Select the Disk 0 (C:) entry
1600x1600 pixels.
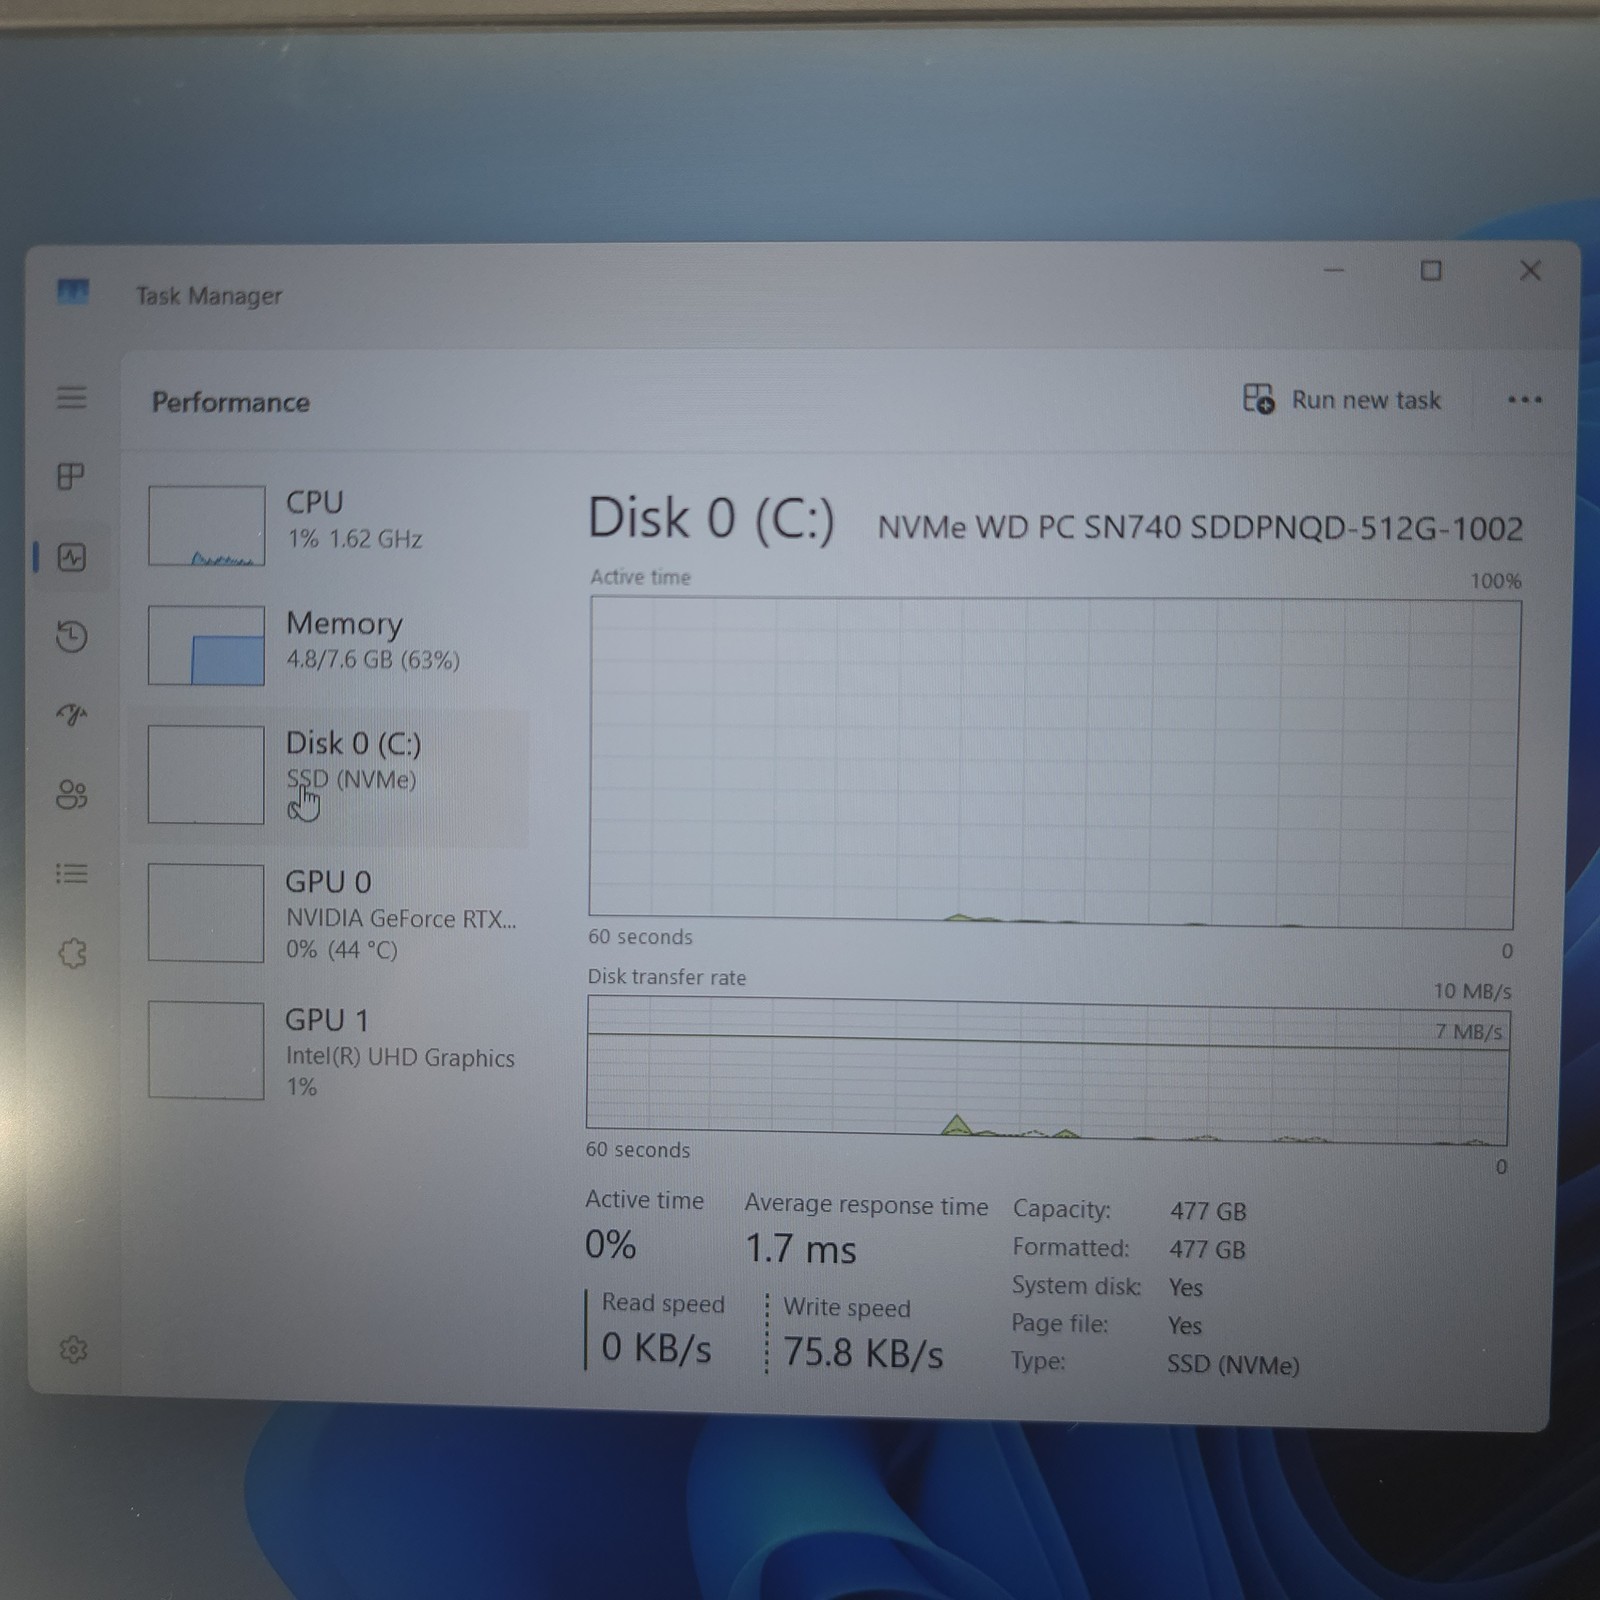[x=330, y=777]
